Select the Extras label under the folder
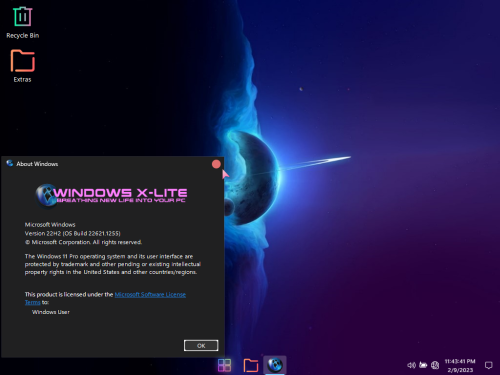Screen dimensions: 500x375 click(22, 80)
